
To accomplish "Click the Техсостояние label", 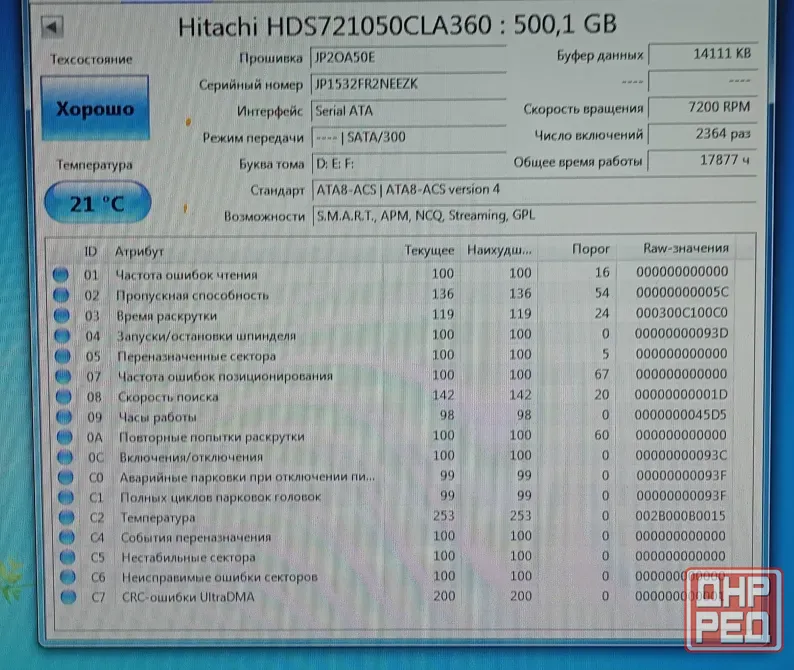I will tap(91, 59).
